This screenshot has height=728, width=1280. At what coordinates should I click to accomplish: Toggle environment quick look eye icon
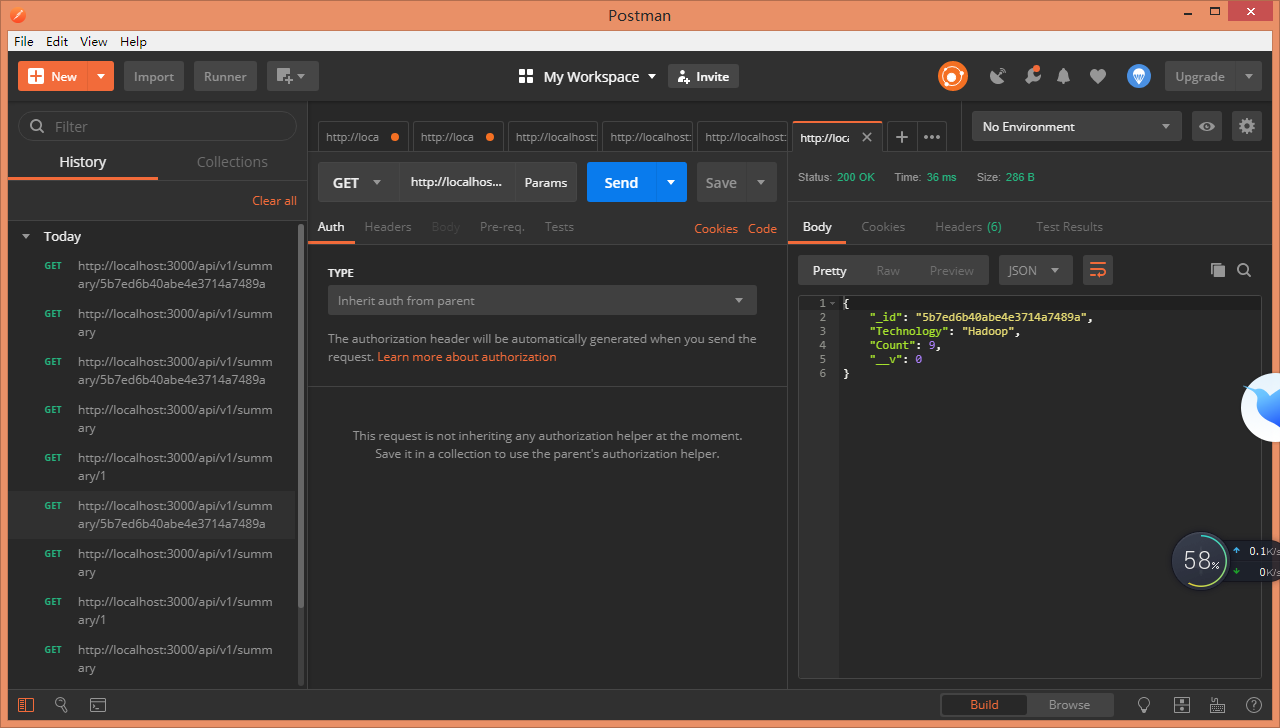point(1207,126)
